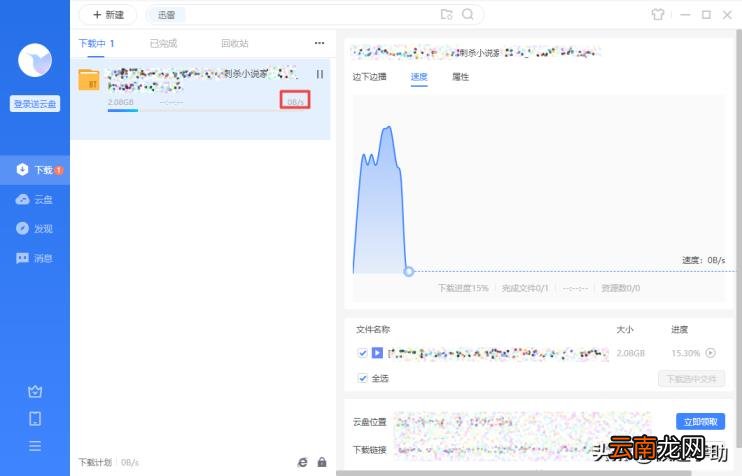This screenshot has width=742, height=476.
Task: Click the 云盘位置 label
Action: tap(370, 422)
